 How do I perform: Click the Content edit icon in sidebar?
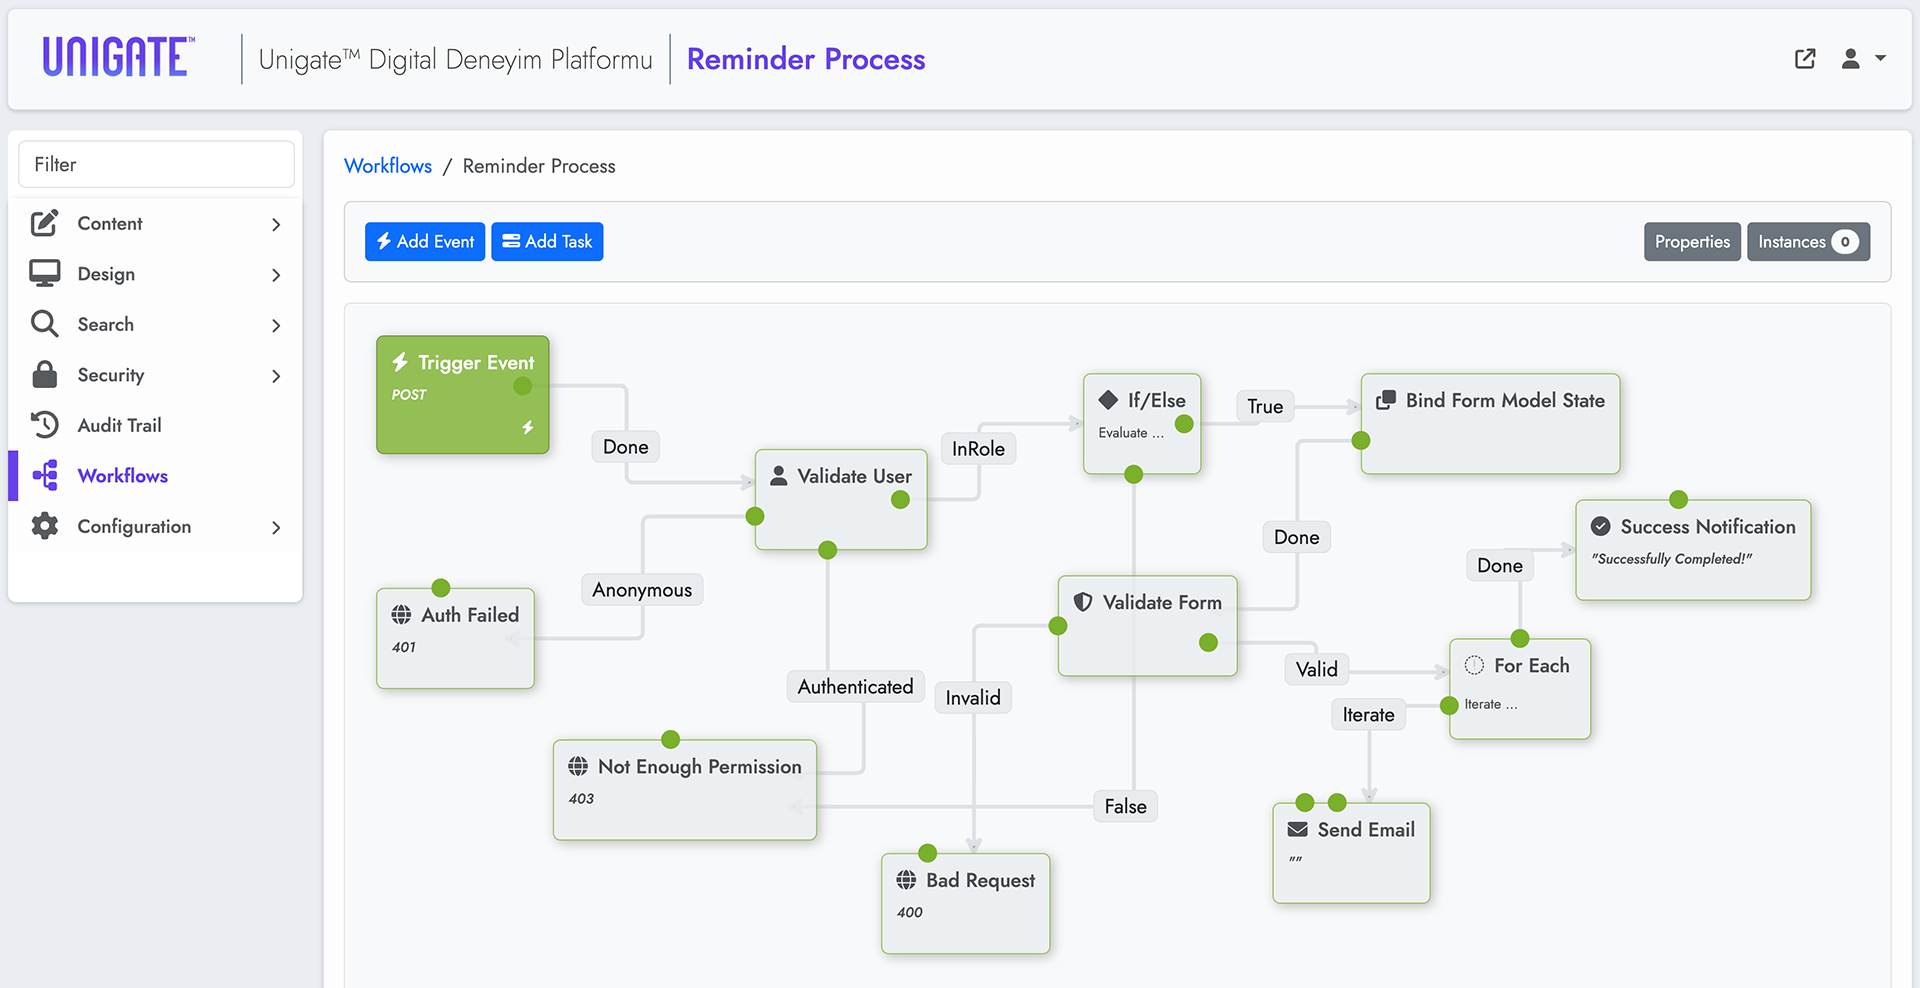[44, 223]
